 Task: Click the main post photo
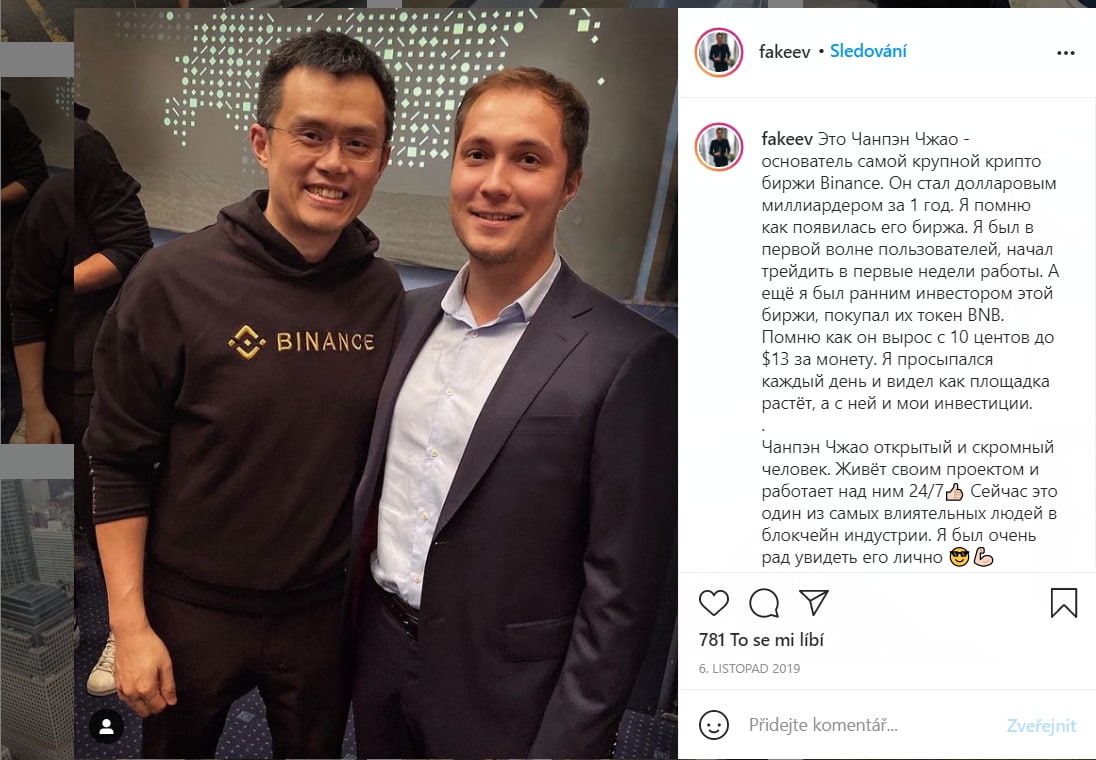pyautogui.click(x=376, y=383)
